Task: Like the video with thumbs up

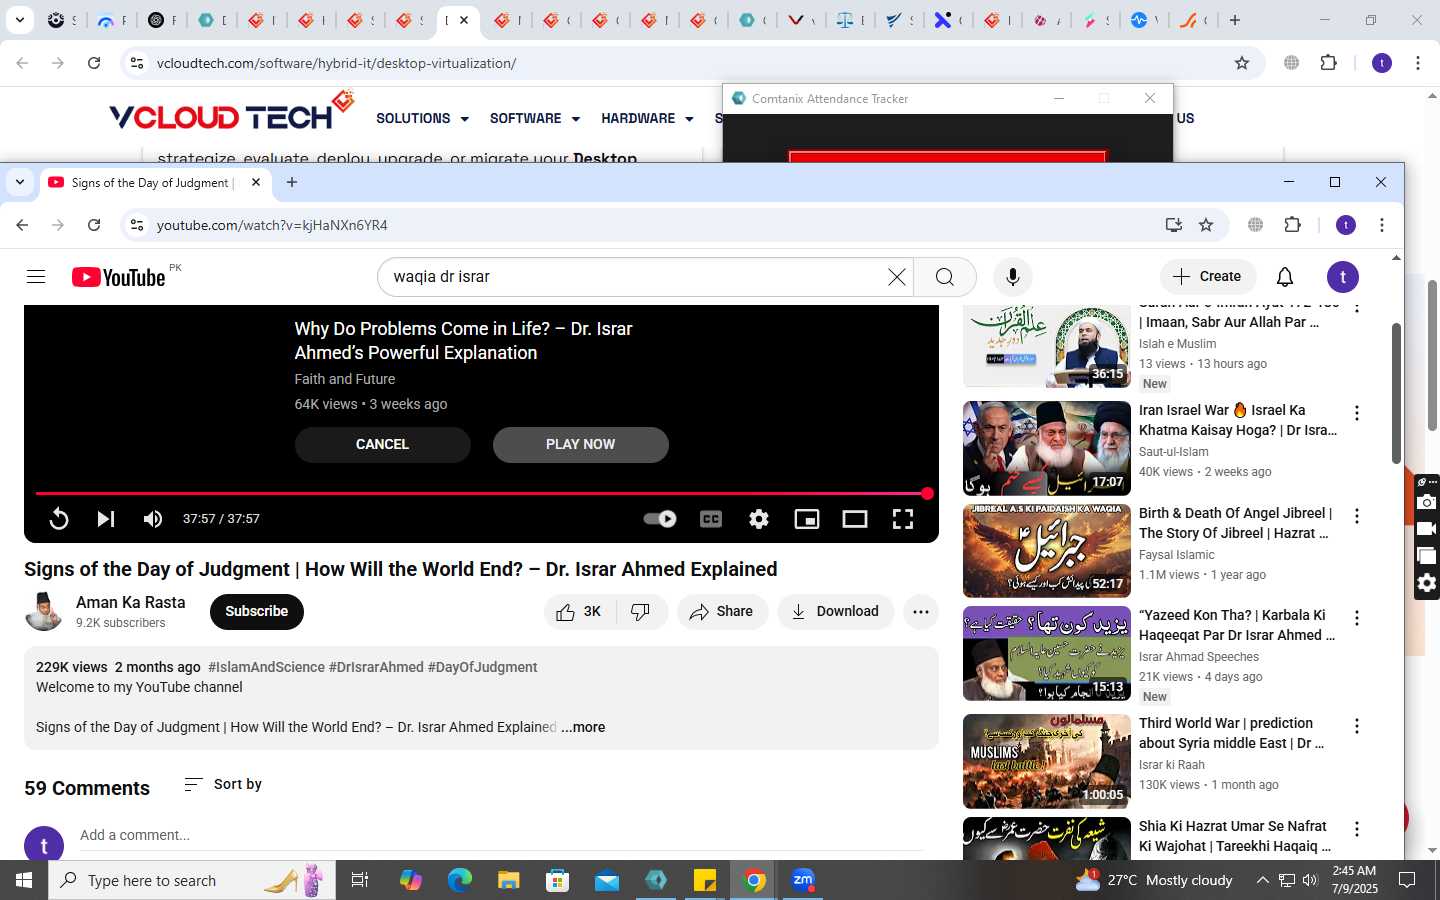Action: (x=579, y=612)
